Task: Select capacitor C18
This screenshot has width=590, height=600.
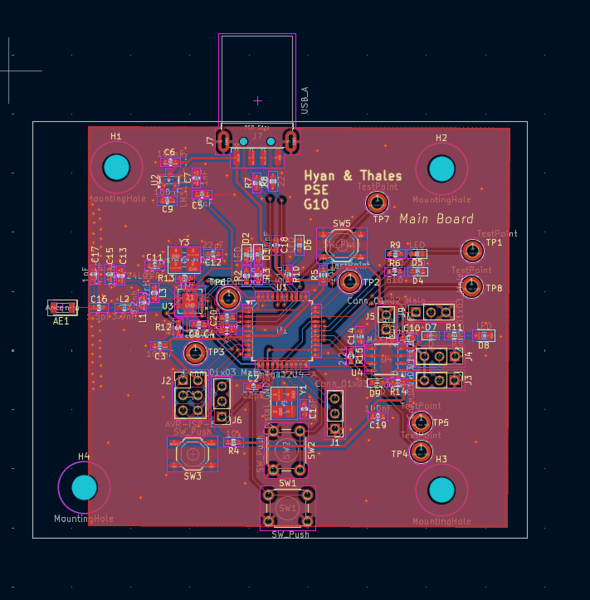Action: click(x=276, y=245)
